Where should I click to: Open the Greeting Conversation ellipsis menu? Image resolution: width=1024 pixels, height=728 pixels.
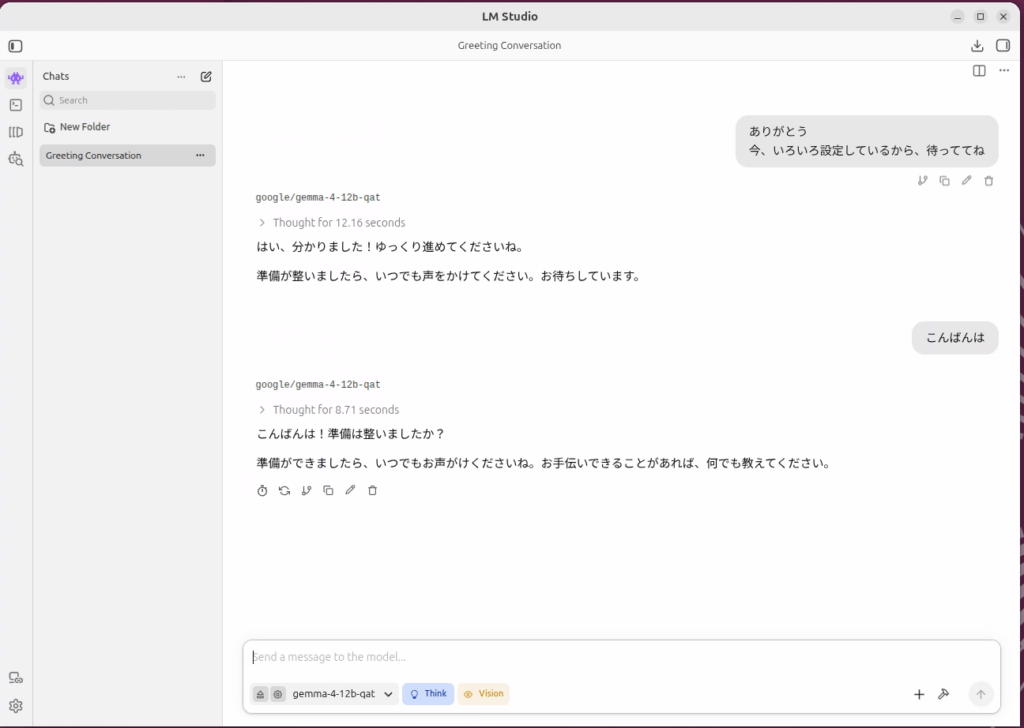[200, 155]
